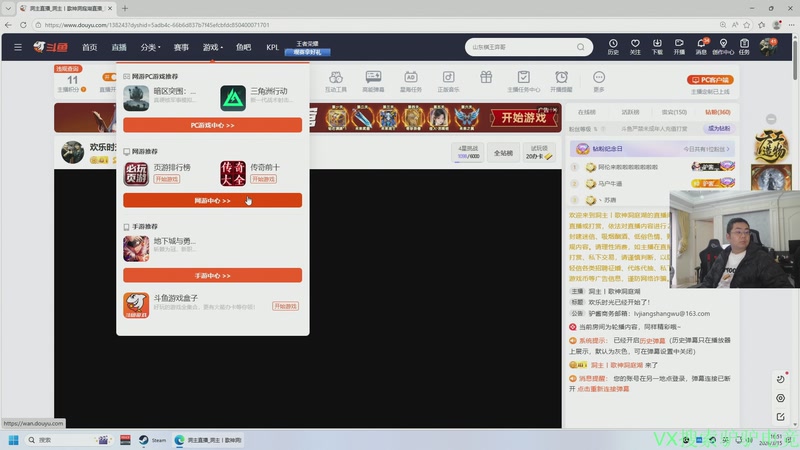Open 历史弹幕 link in chat
This screenshot has height=450, width=800.
pyautogui.click(x=652, y=340)
